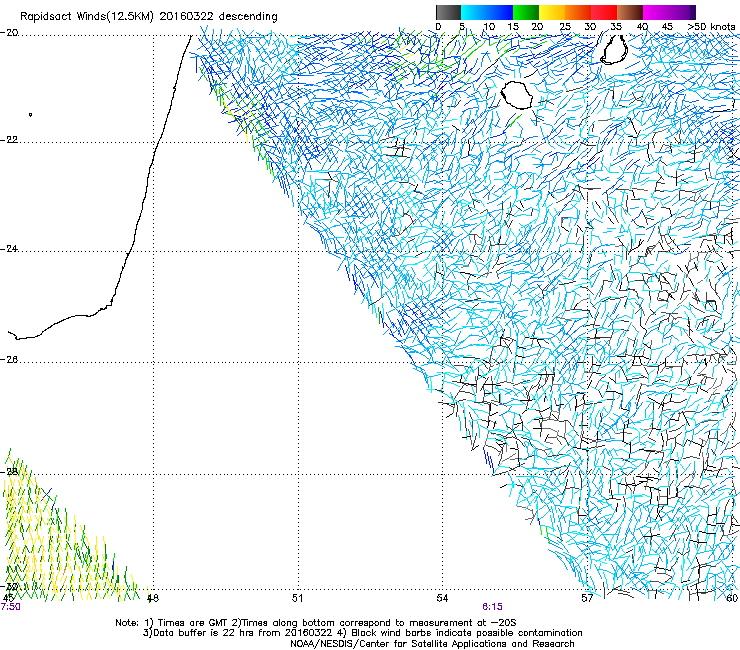Screen dimensions: 740x650
Task: Click the dark purple 45-50 knots legend swatch
Action: click(x=682, y=12)
